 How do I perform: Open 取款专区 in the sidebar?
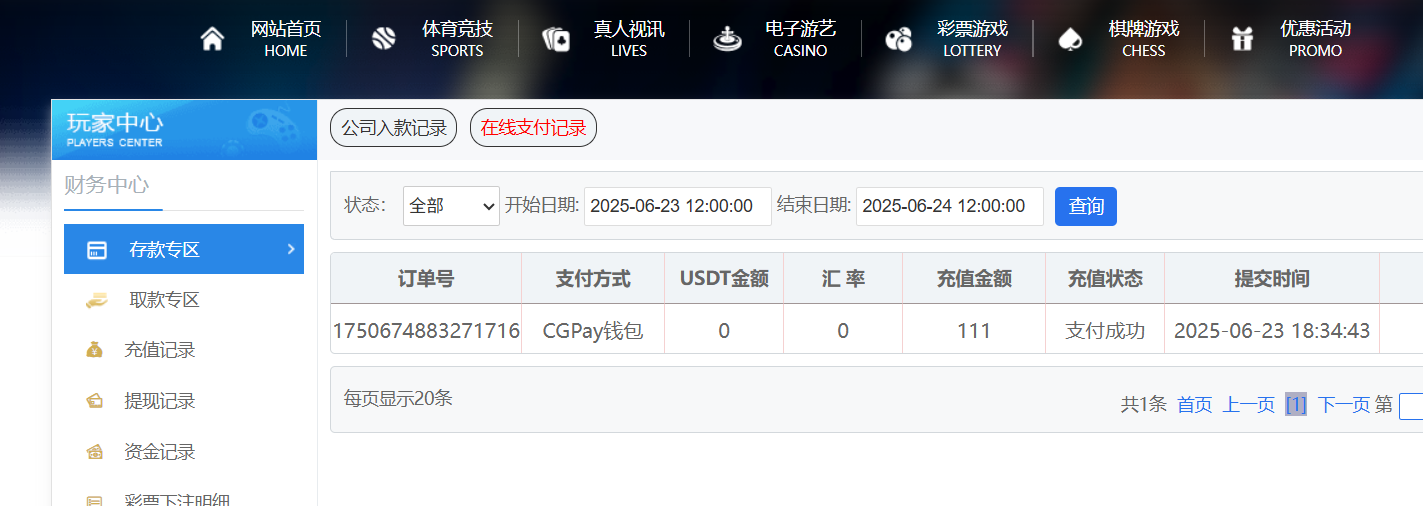(164, 300)
